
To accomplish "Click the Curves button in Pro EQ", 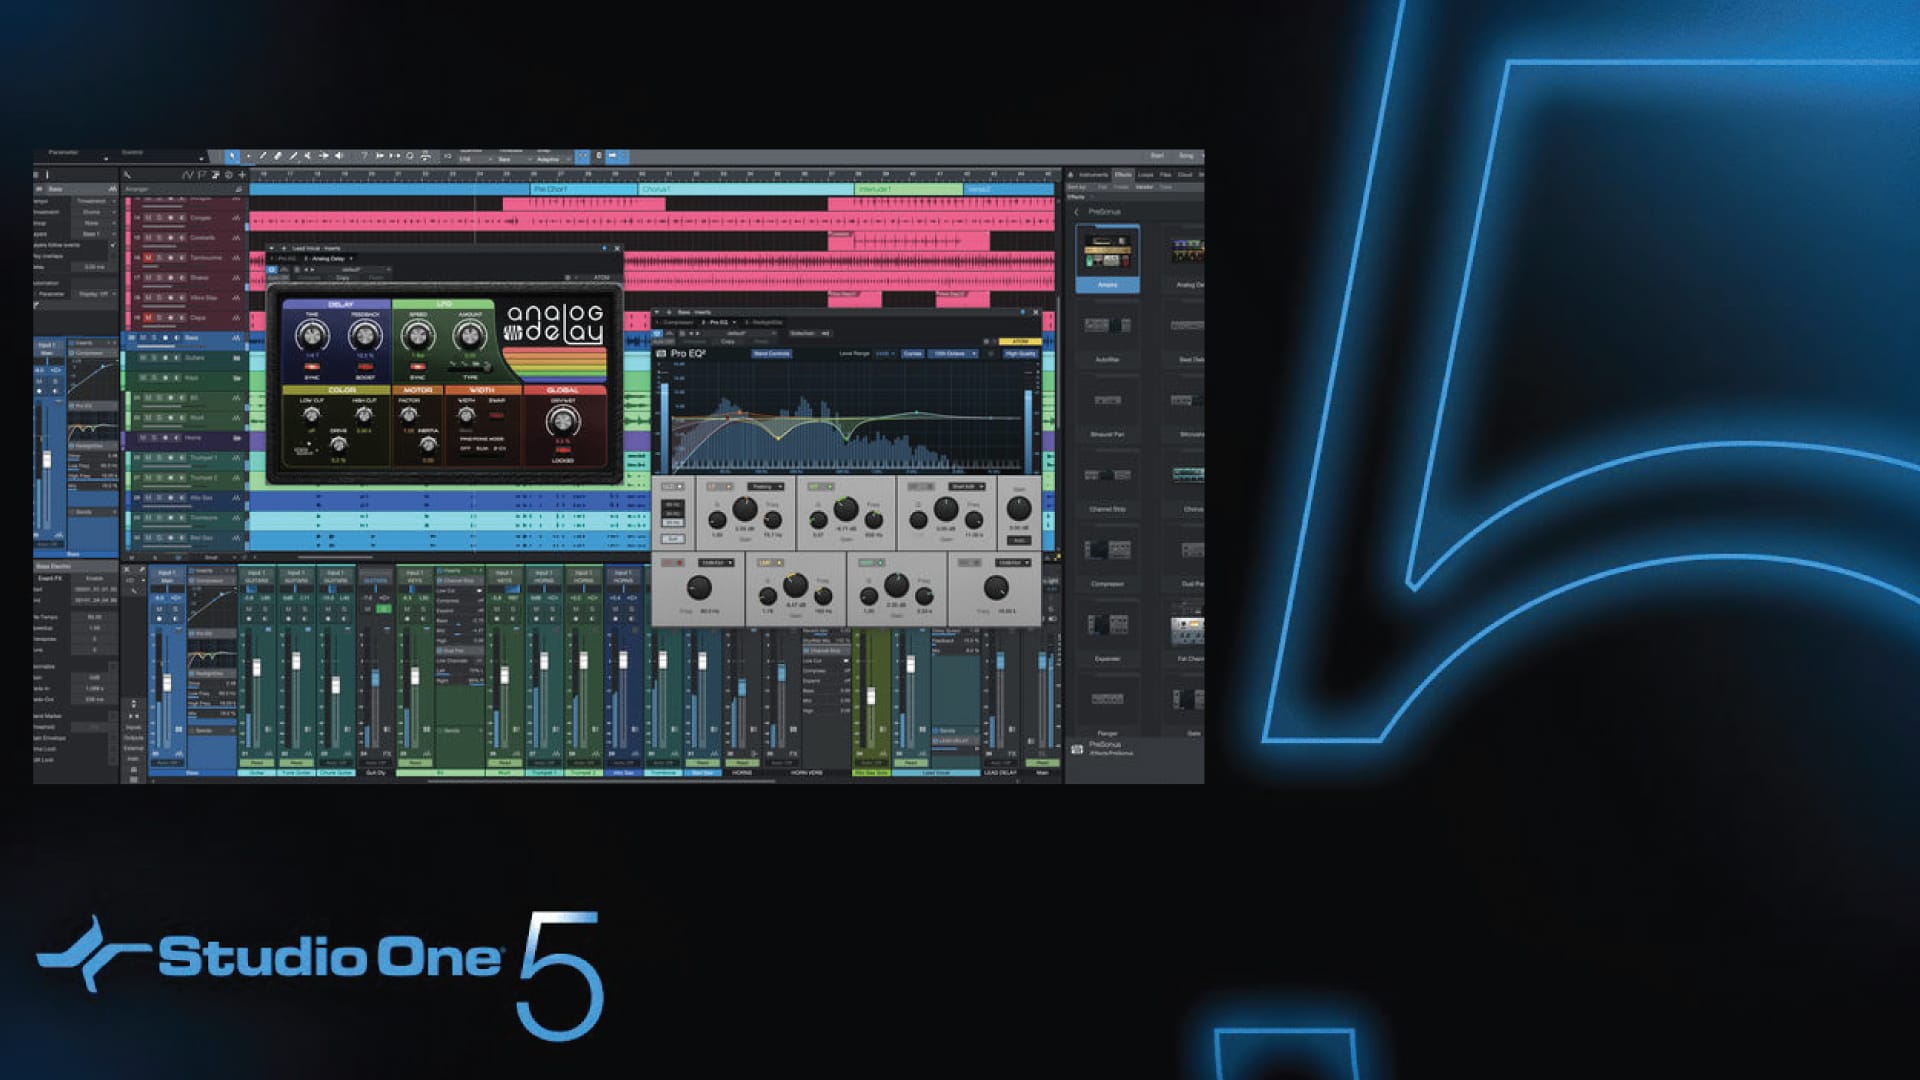I will [912, 353].
